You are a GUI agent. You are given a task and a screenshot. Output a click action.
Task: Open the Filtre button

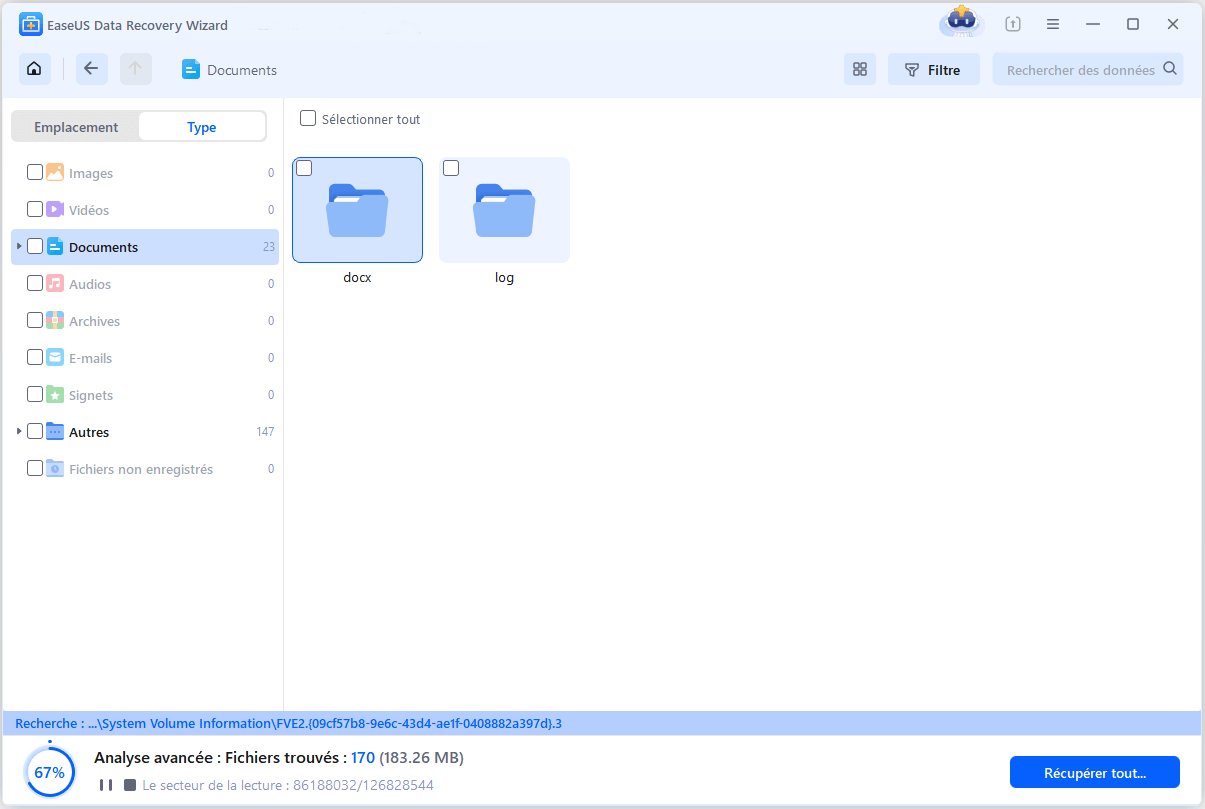[933, 70]
